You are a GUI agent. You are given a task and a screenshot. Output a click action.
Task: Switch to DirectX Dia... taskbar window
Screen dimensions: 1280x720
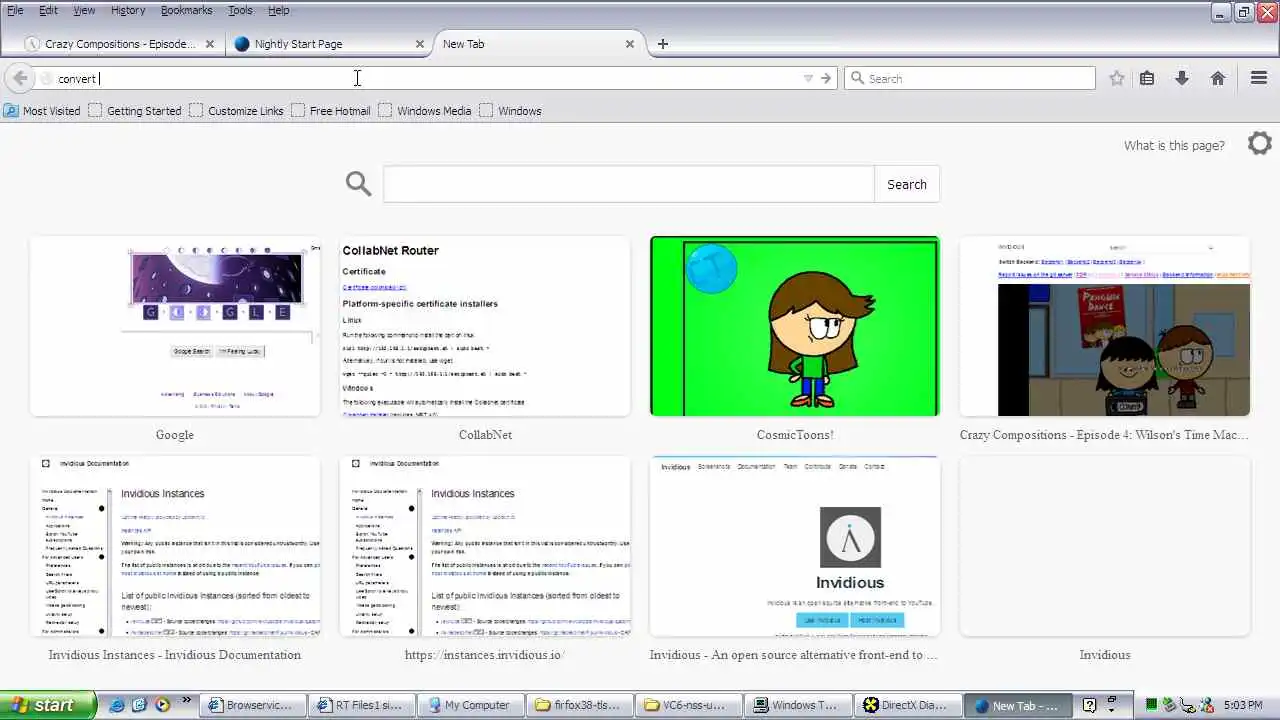point(906,705)
